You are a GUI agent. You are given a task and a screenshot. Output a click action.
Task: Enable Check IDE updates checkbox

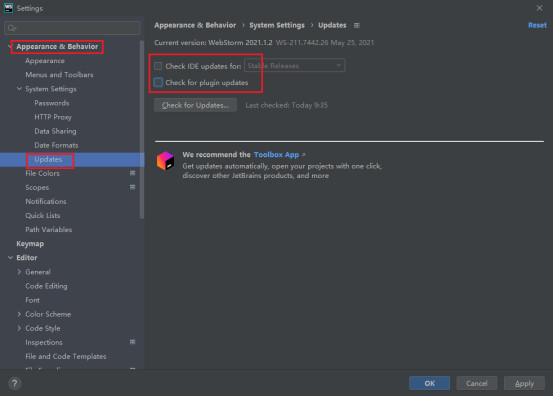158,66
